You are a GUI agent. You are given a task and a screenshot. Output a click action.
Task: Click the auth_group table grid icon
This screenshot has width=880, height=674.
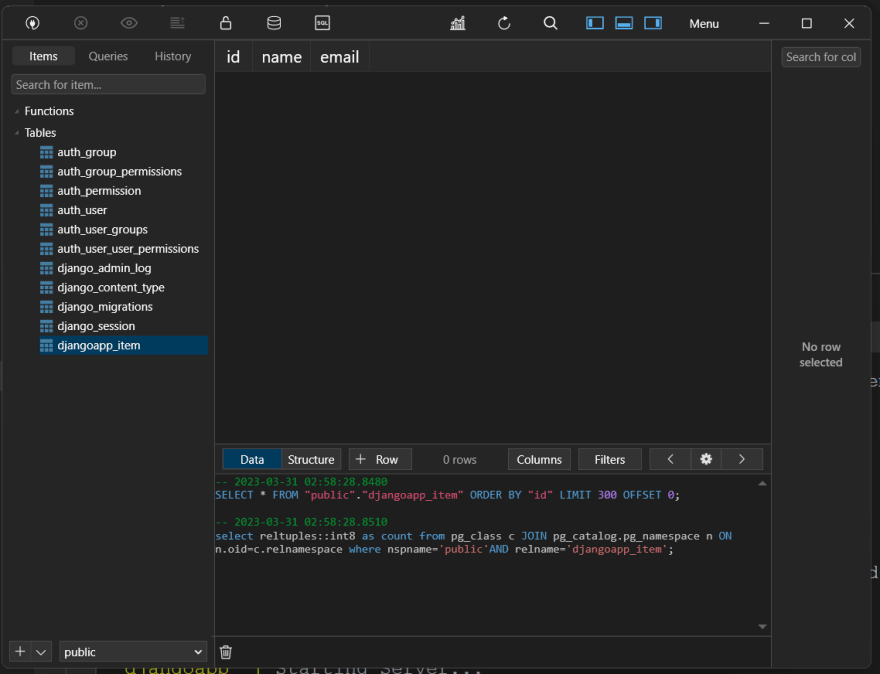click(47, 152)
